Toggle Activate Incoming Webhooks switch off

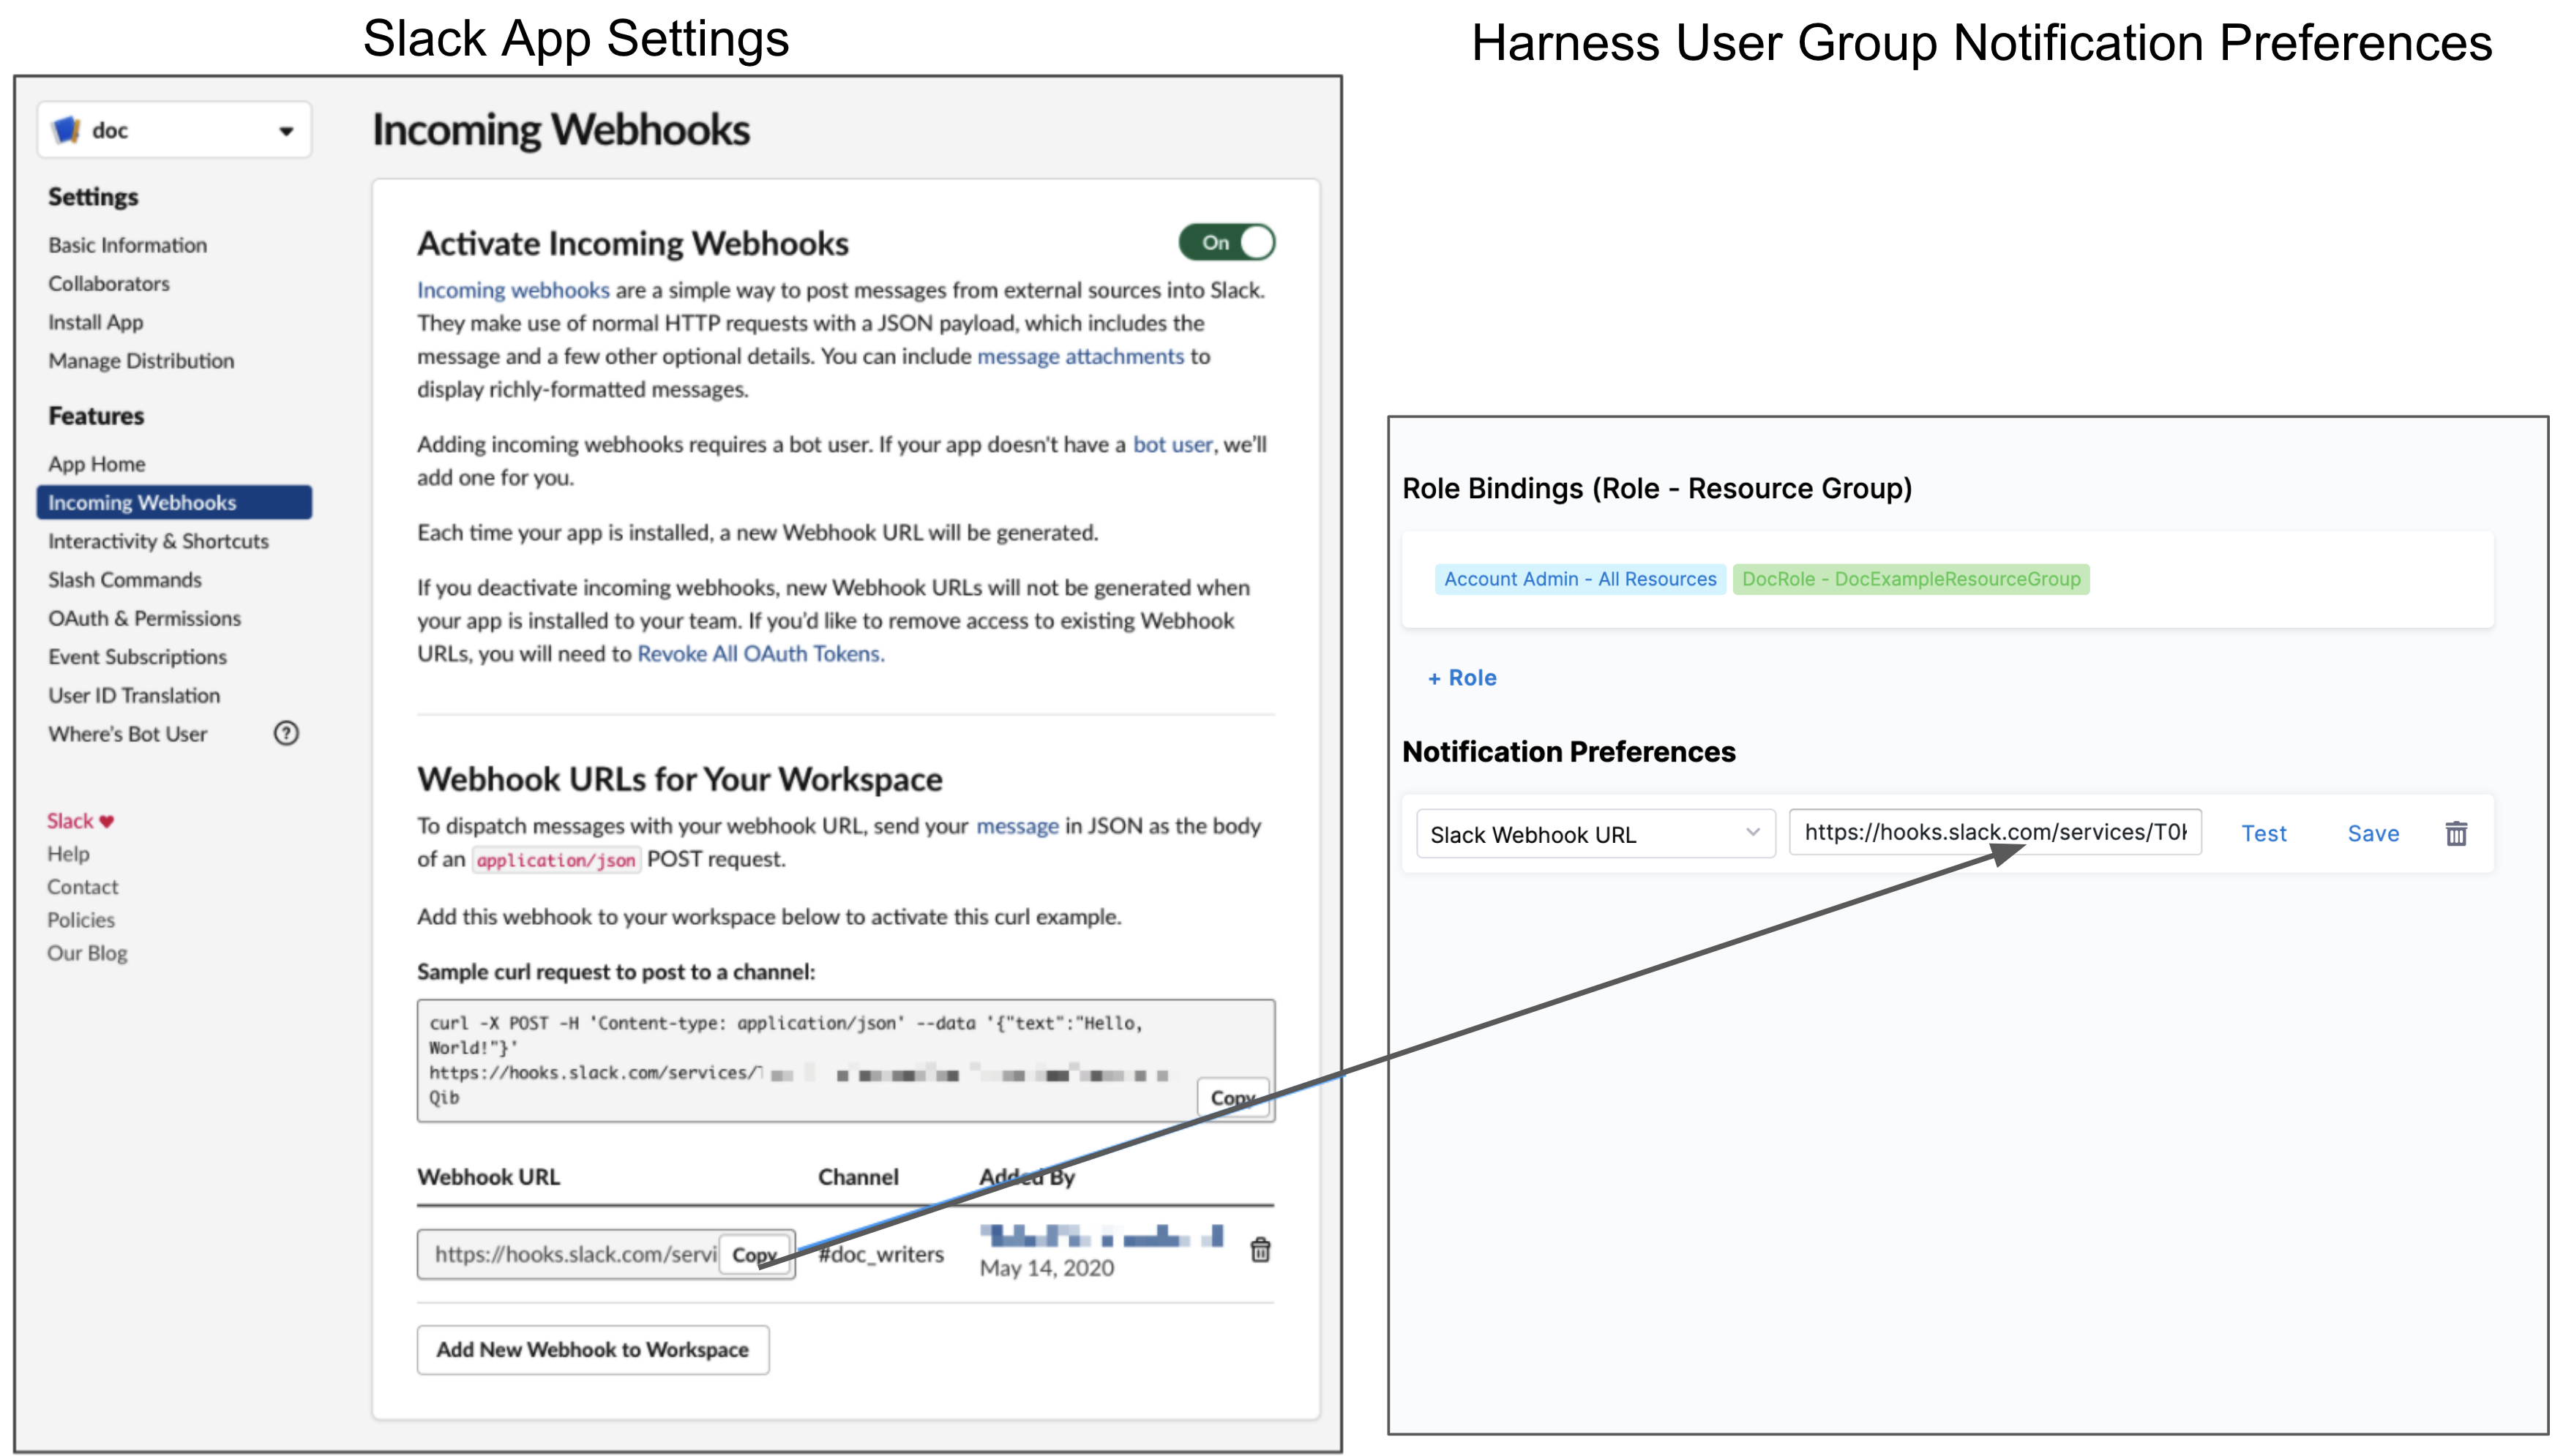click(1226, 242)
